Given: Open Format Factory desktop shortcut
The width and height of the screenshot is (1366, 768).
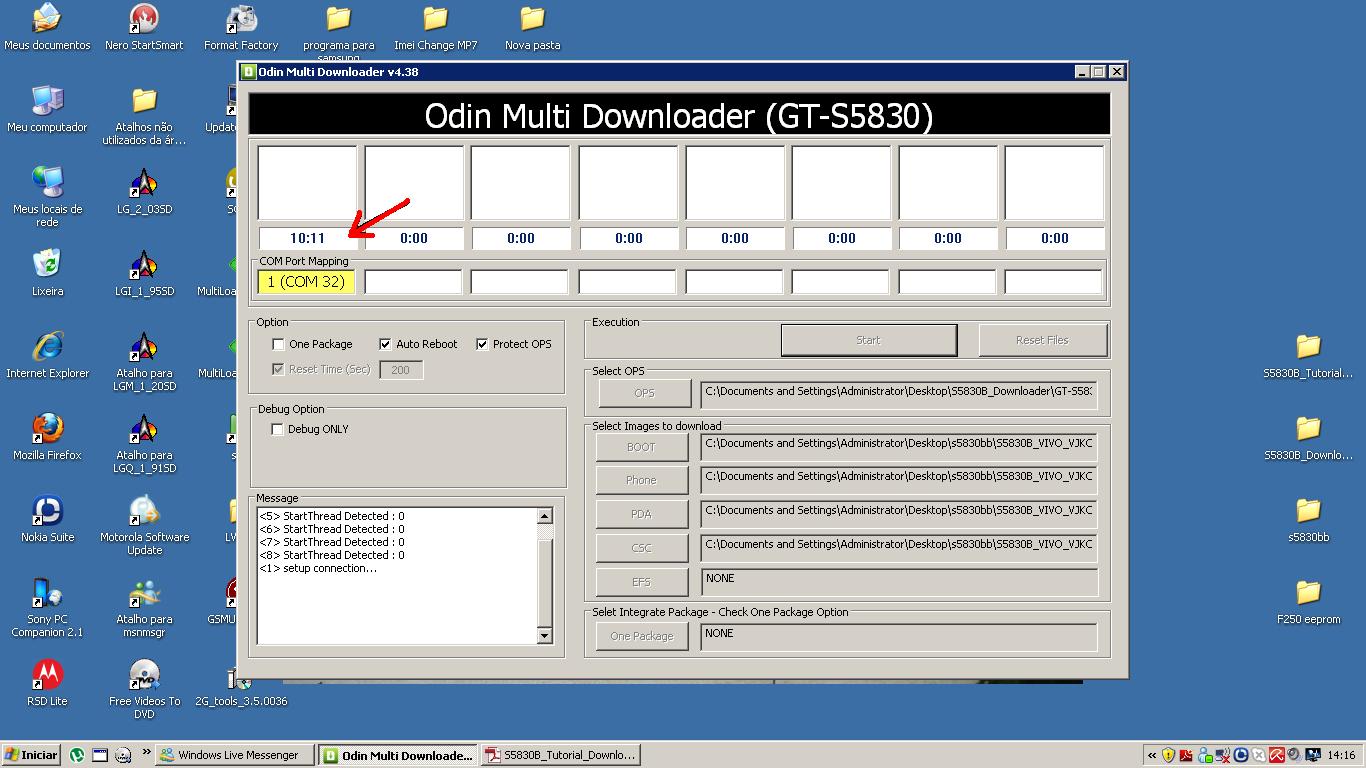Looking at the screenshot, I should [241, 28].
